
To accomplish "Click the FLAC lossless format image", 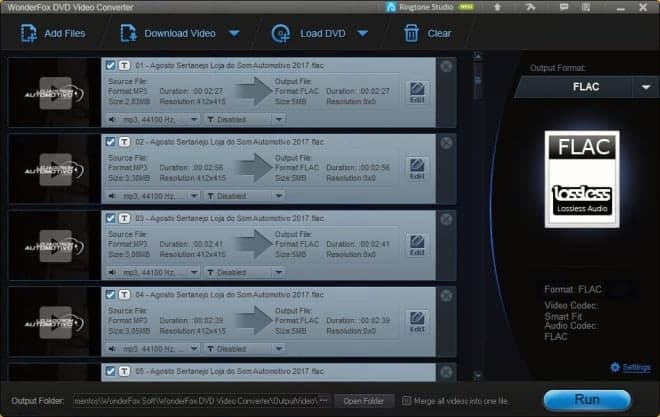I will pos(582,179).
